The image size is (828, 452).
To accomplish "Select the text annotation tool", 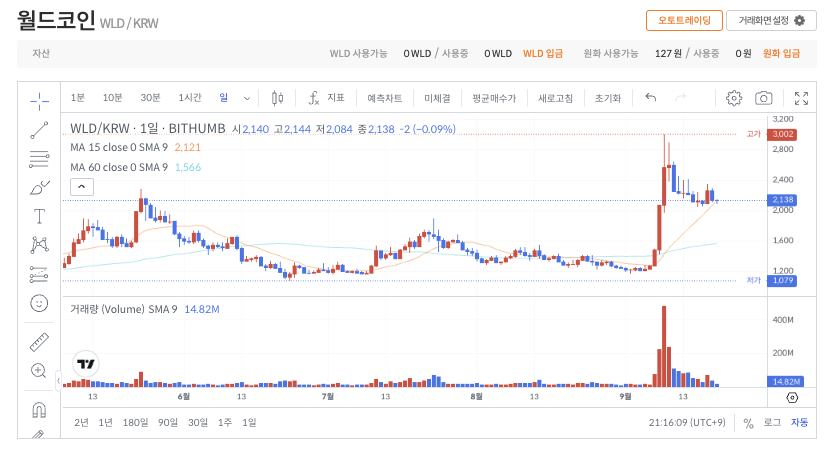I will click(39, 216).
